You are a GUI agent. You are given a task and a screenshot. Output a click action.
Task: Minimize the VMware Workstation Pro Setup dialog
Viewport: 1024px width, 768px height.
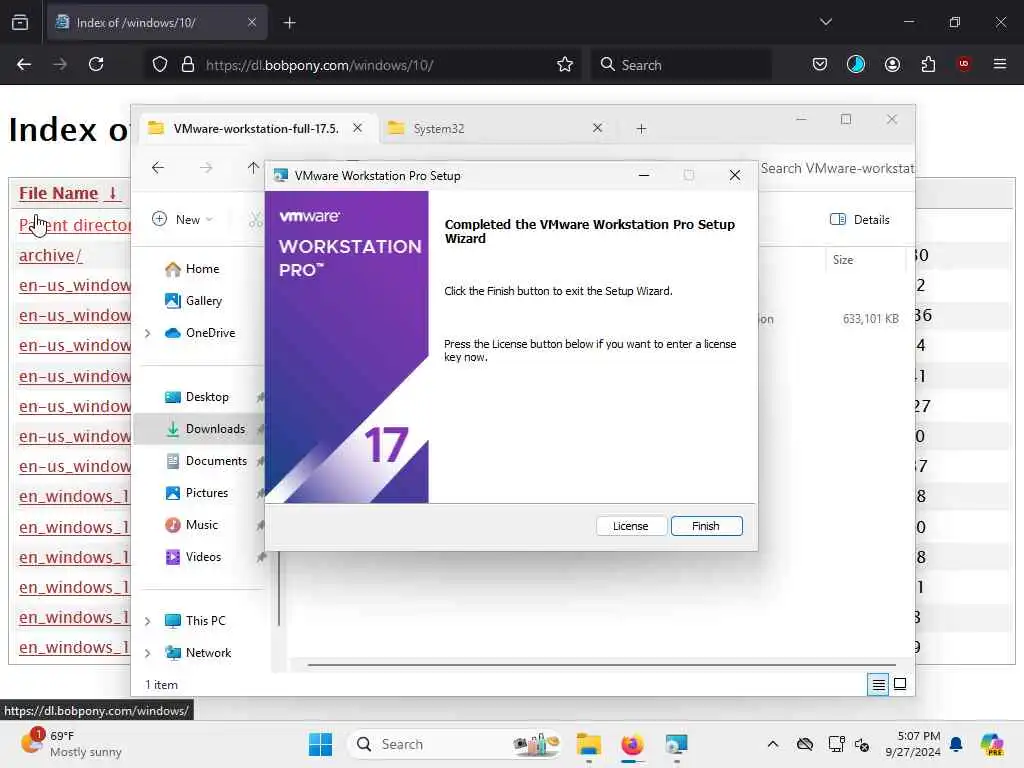coord(644,176)
